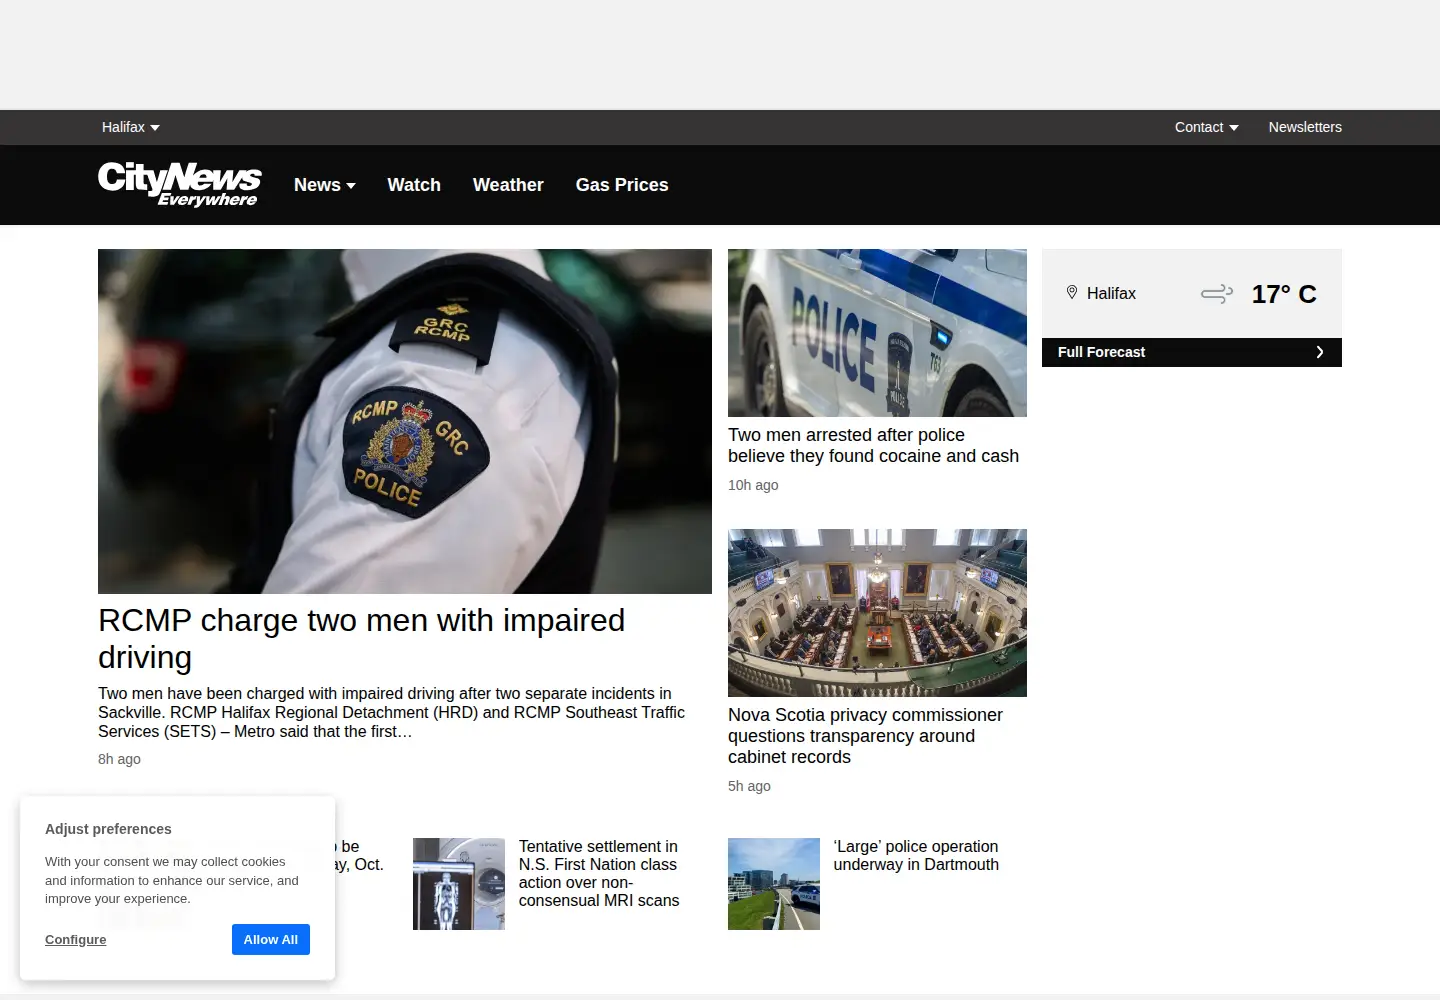Click the CityNews Everywhere logo
Screen dimensions: 1440x1000
(180, 184)
